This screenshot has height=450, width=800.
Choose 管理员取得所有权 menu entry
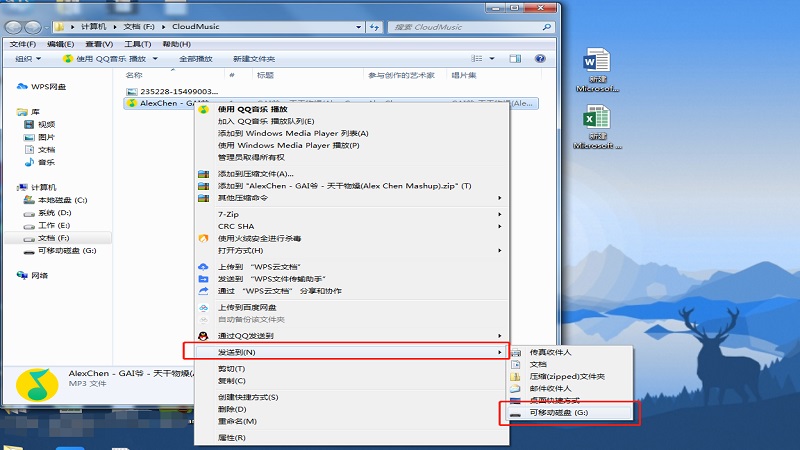coord(352,158)
